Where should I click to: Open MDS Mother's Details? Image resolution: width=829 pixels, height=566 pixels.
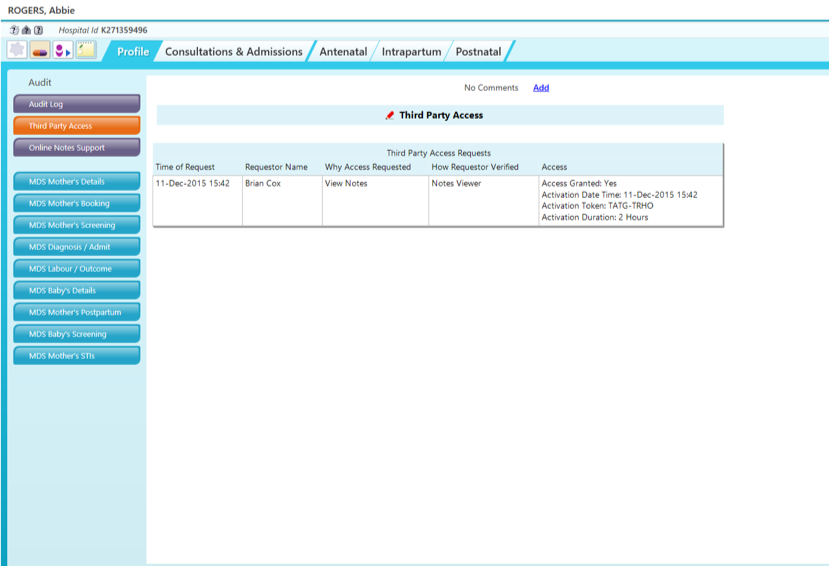click(77, 181)
